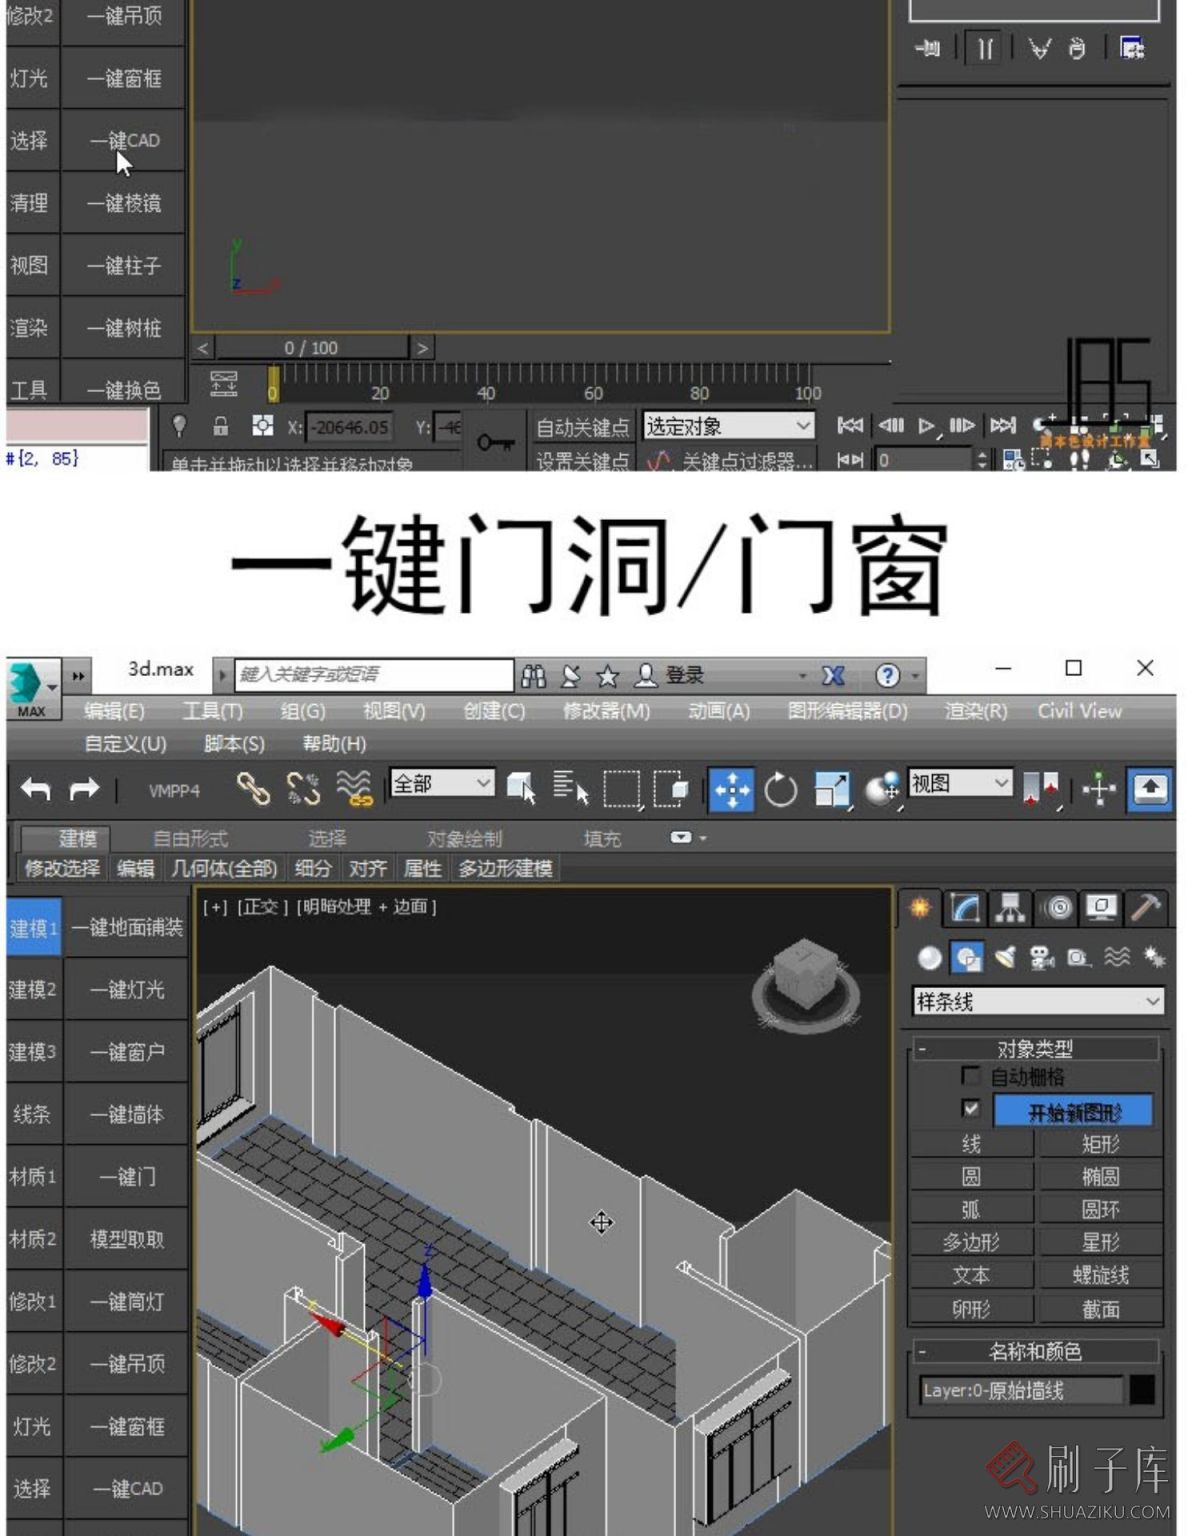
Task: Open the MAX application logo menu
Action: point(32,689)
